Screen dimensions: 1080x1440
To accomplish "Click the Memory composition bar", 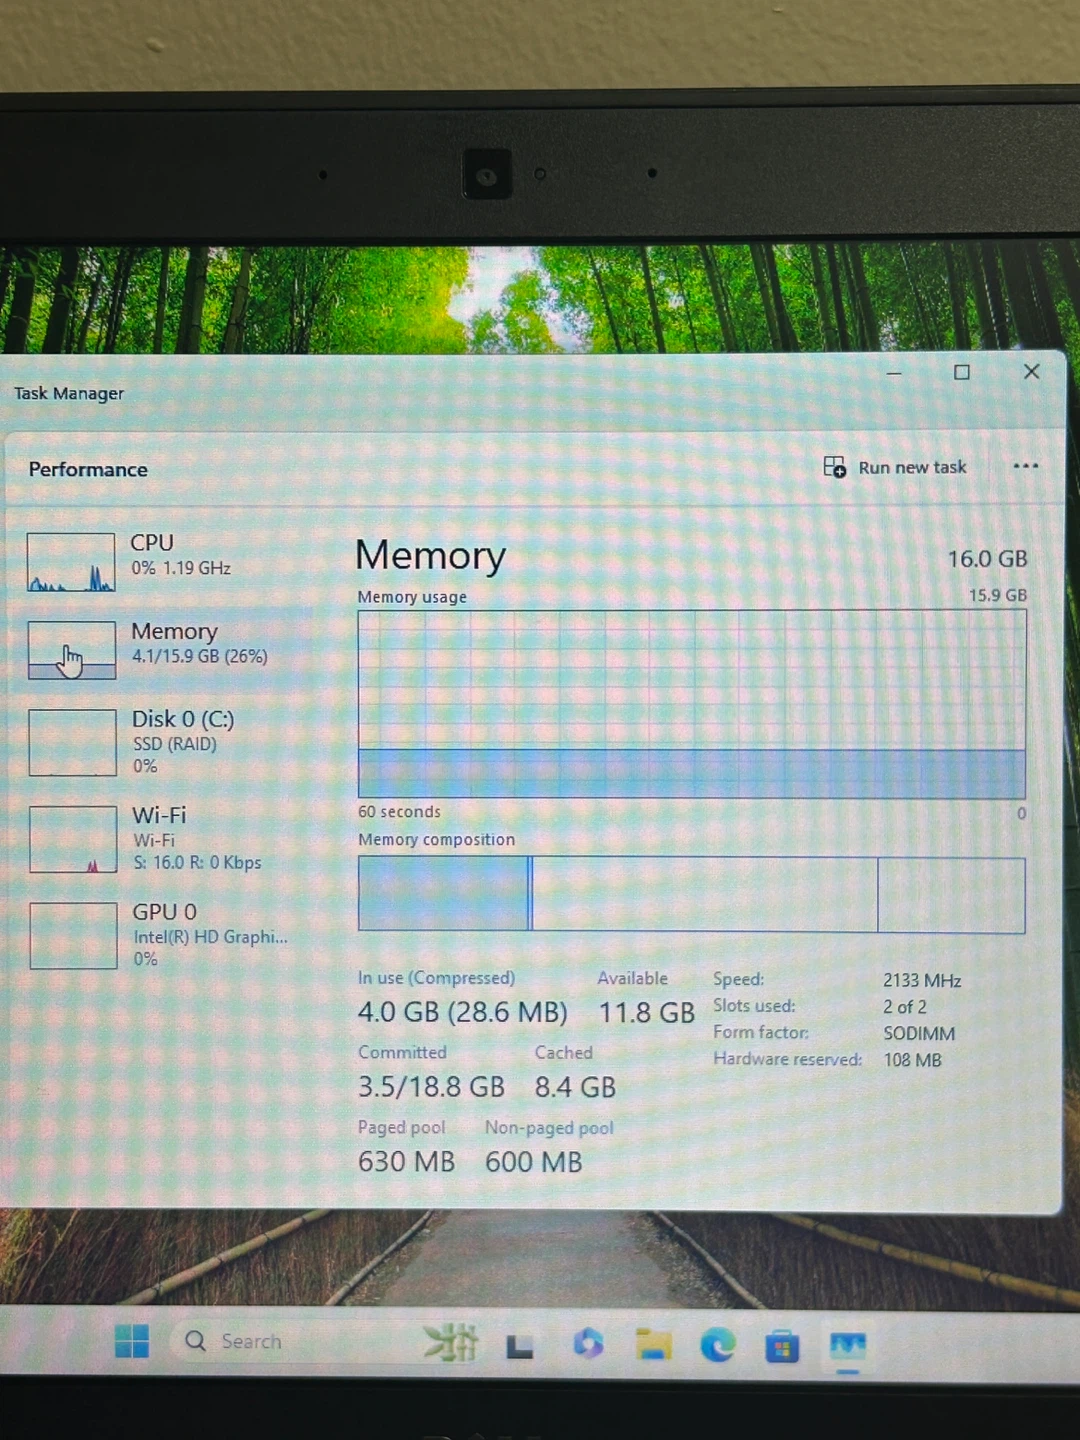I will 691,894.
